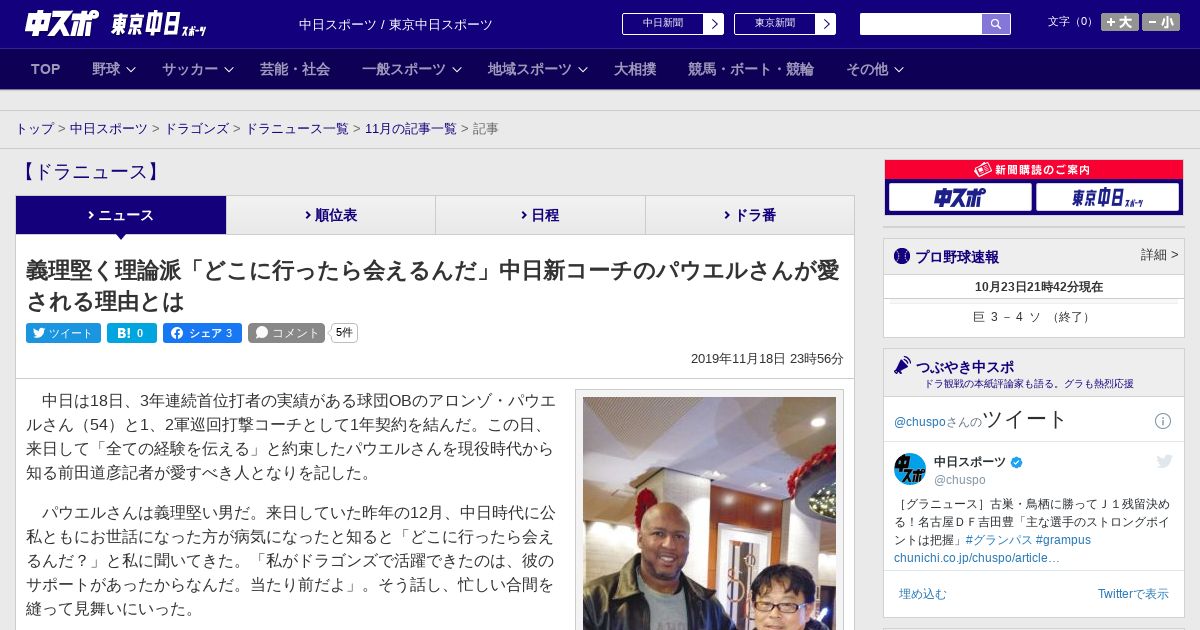Screen dimensions: 1200x630
Task: Decrease font size with 小 button
Action: 1161,22
